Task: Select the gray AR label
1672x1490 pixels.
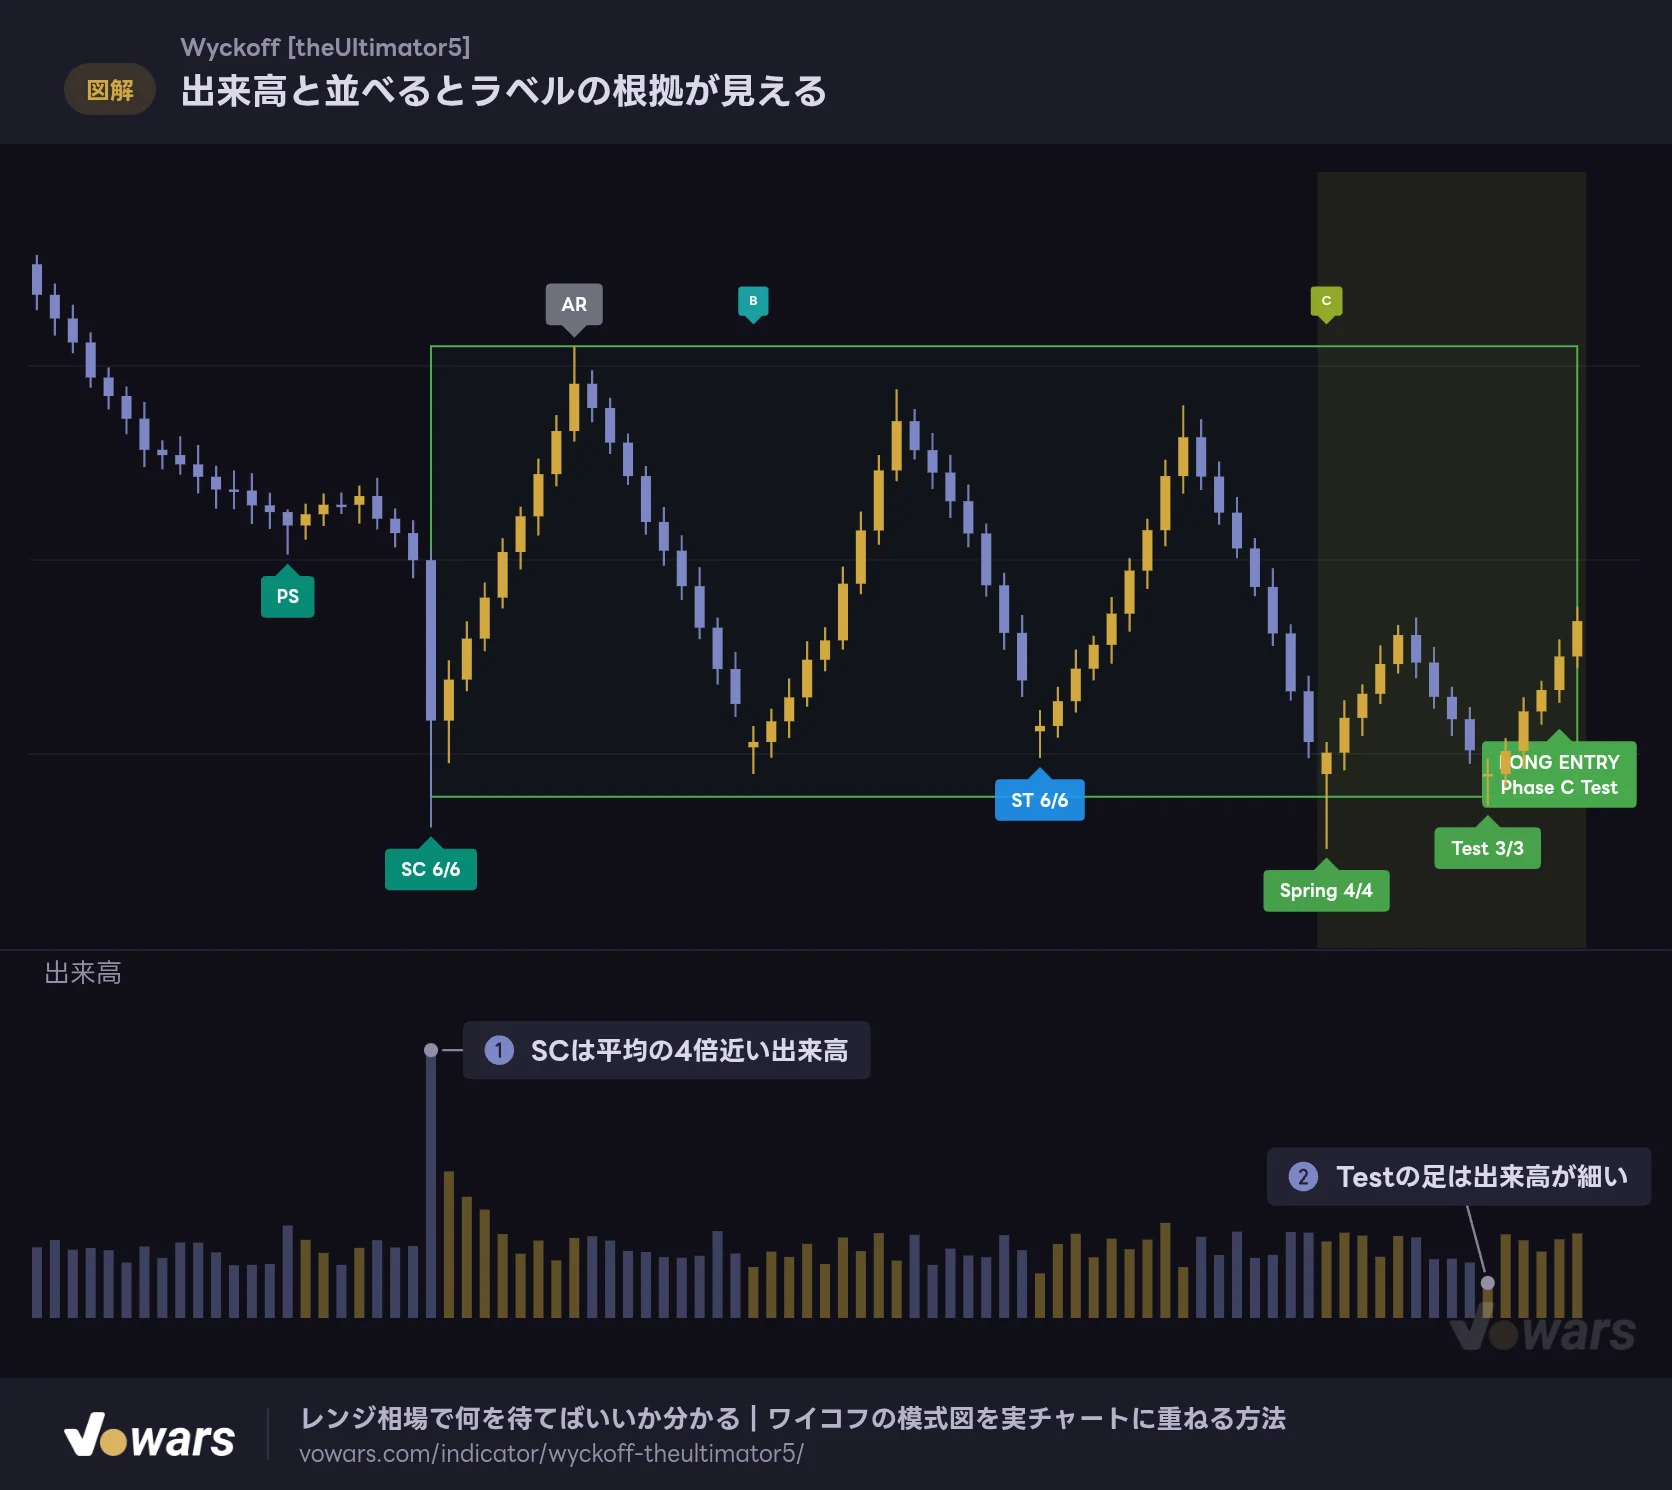Action: tap(574, 304)
